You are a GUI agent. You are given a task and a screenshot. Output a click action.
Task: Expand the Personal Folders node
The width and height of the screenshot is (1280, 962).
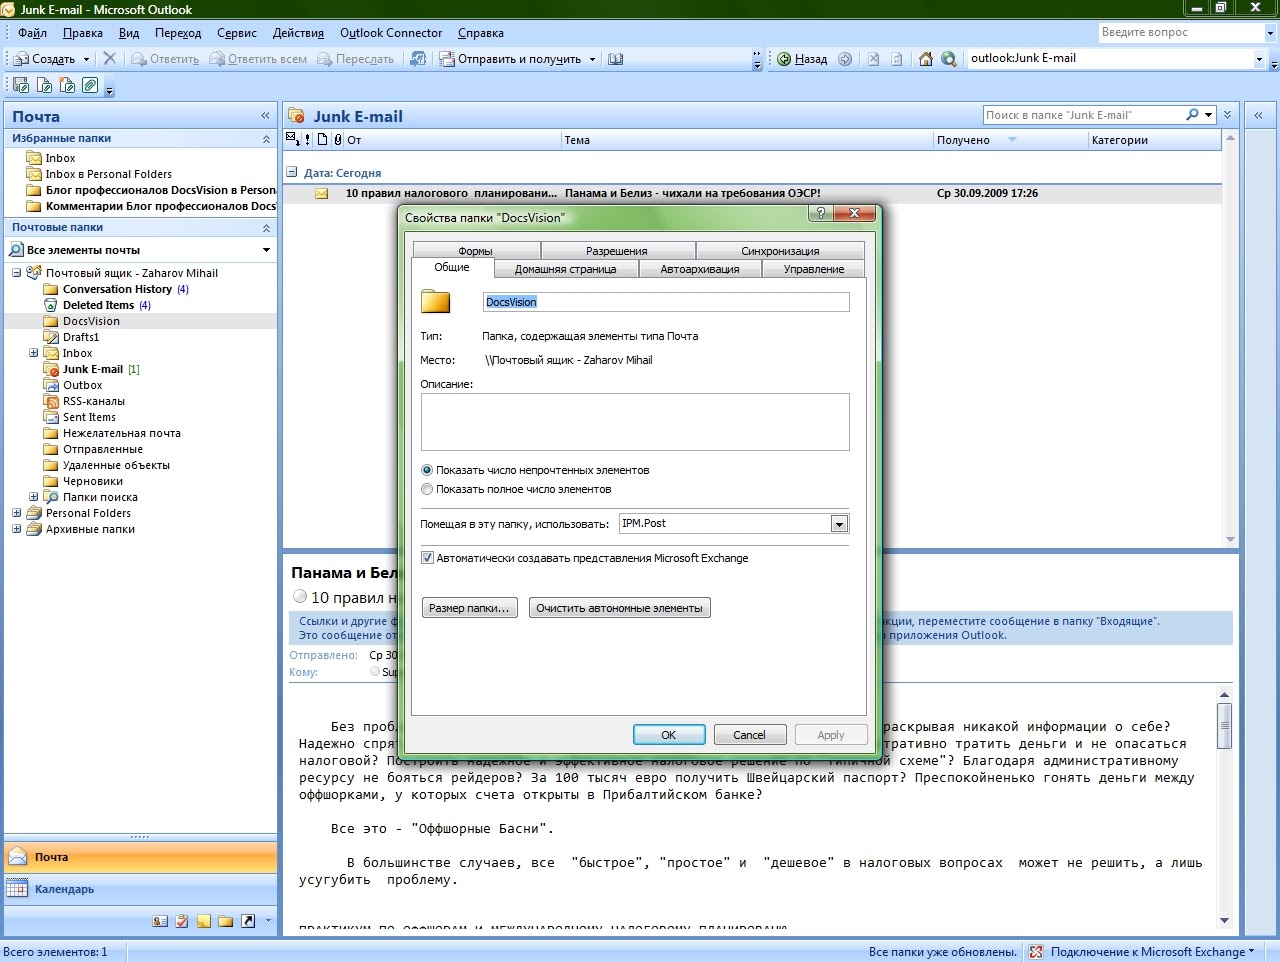tap(16, 513)
